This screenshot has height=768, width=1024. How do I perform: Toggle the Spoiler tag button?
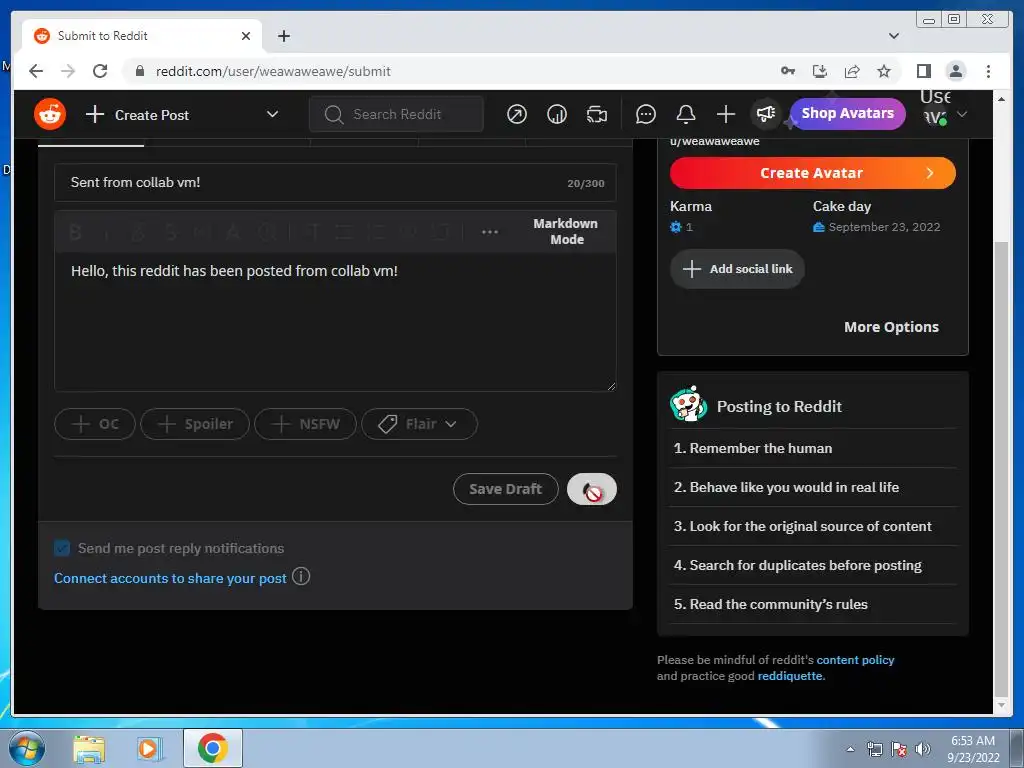pos(195,424)
